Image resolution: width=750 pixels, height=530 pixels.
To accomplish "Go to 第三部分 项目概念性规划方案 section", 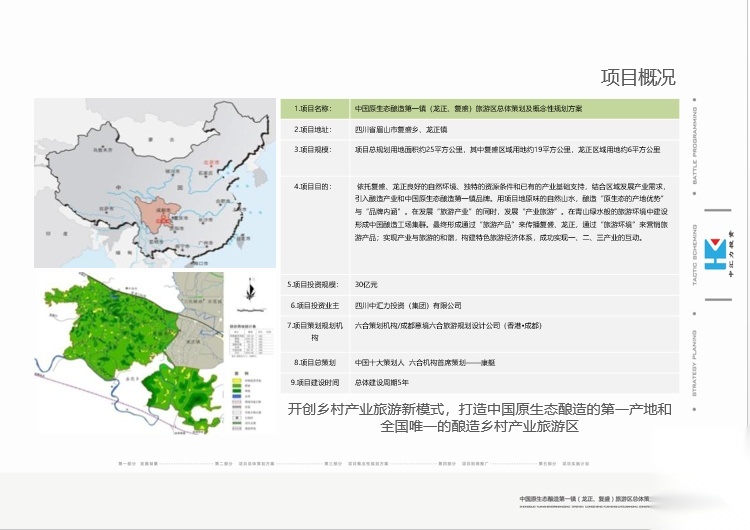I will pyautogui.click(x=356, y=464).
